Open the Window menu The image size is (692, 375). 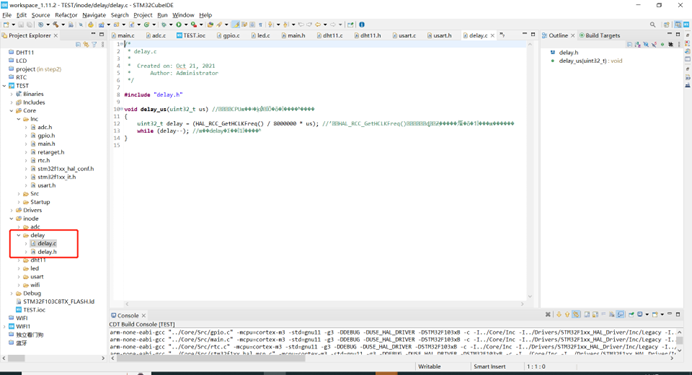(x=183, y=15)
